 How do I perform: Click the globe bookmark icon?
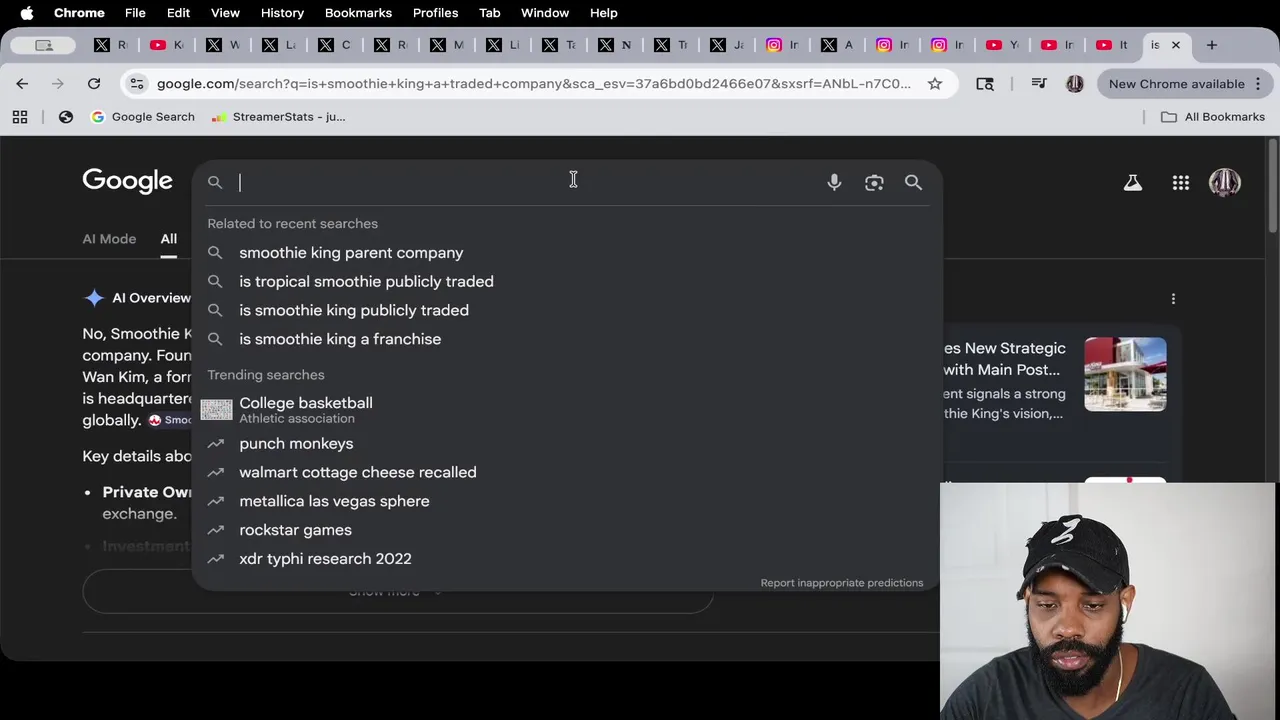pos(66,117)
